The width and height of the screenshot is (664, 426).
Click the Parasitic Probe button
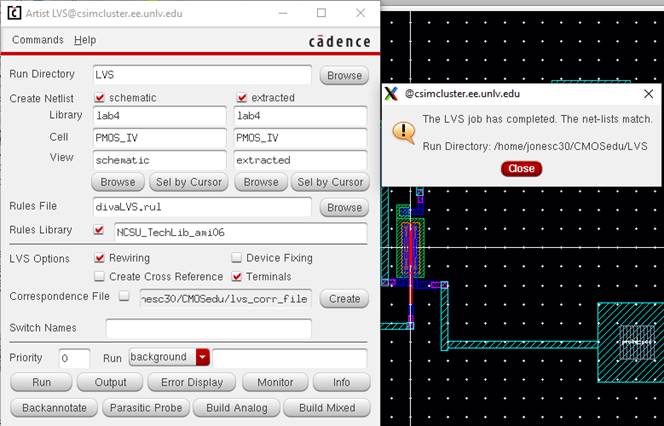pos(146,408)
